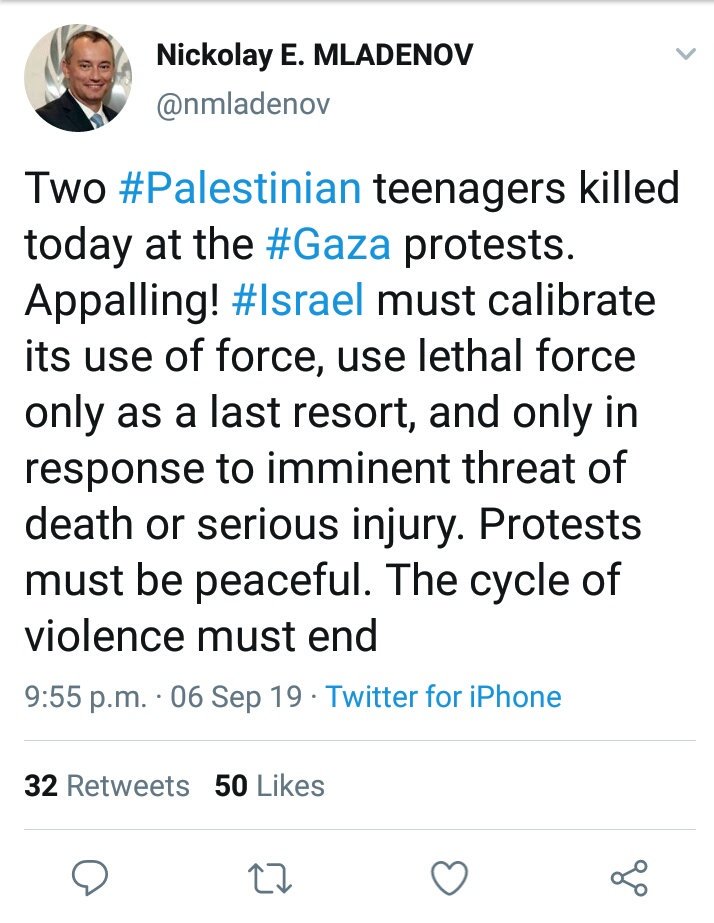Click the Twitter for iPhone source link
The width and height of the screenshot is (714, 923).
[443, 696]
